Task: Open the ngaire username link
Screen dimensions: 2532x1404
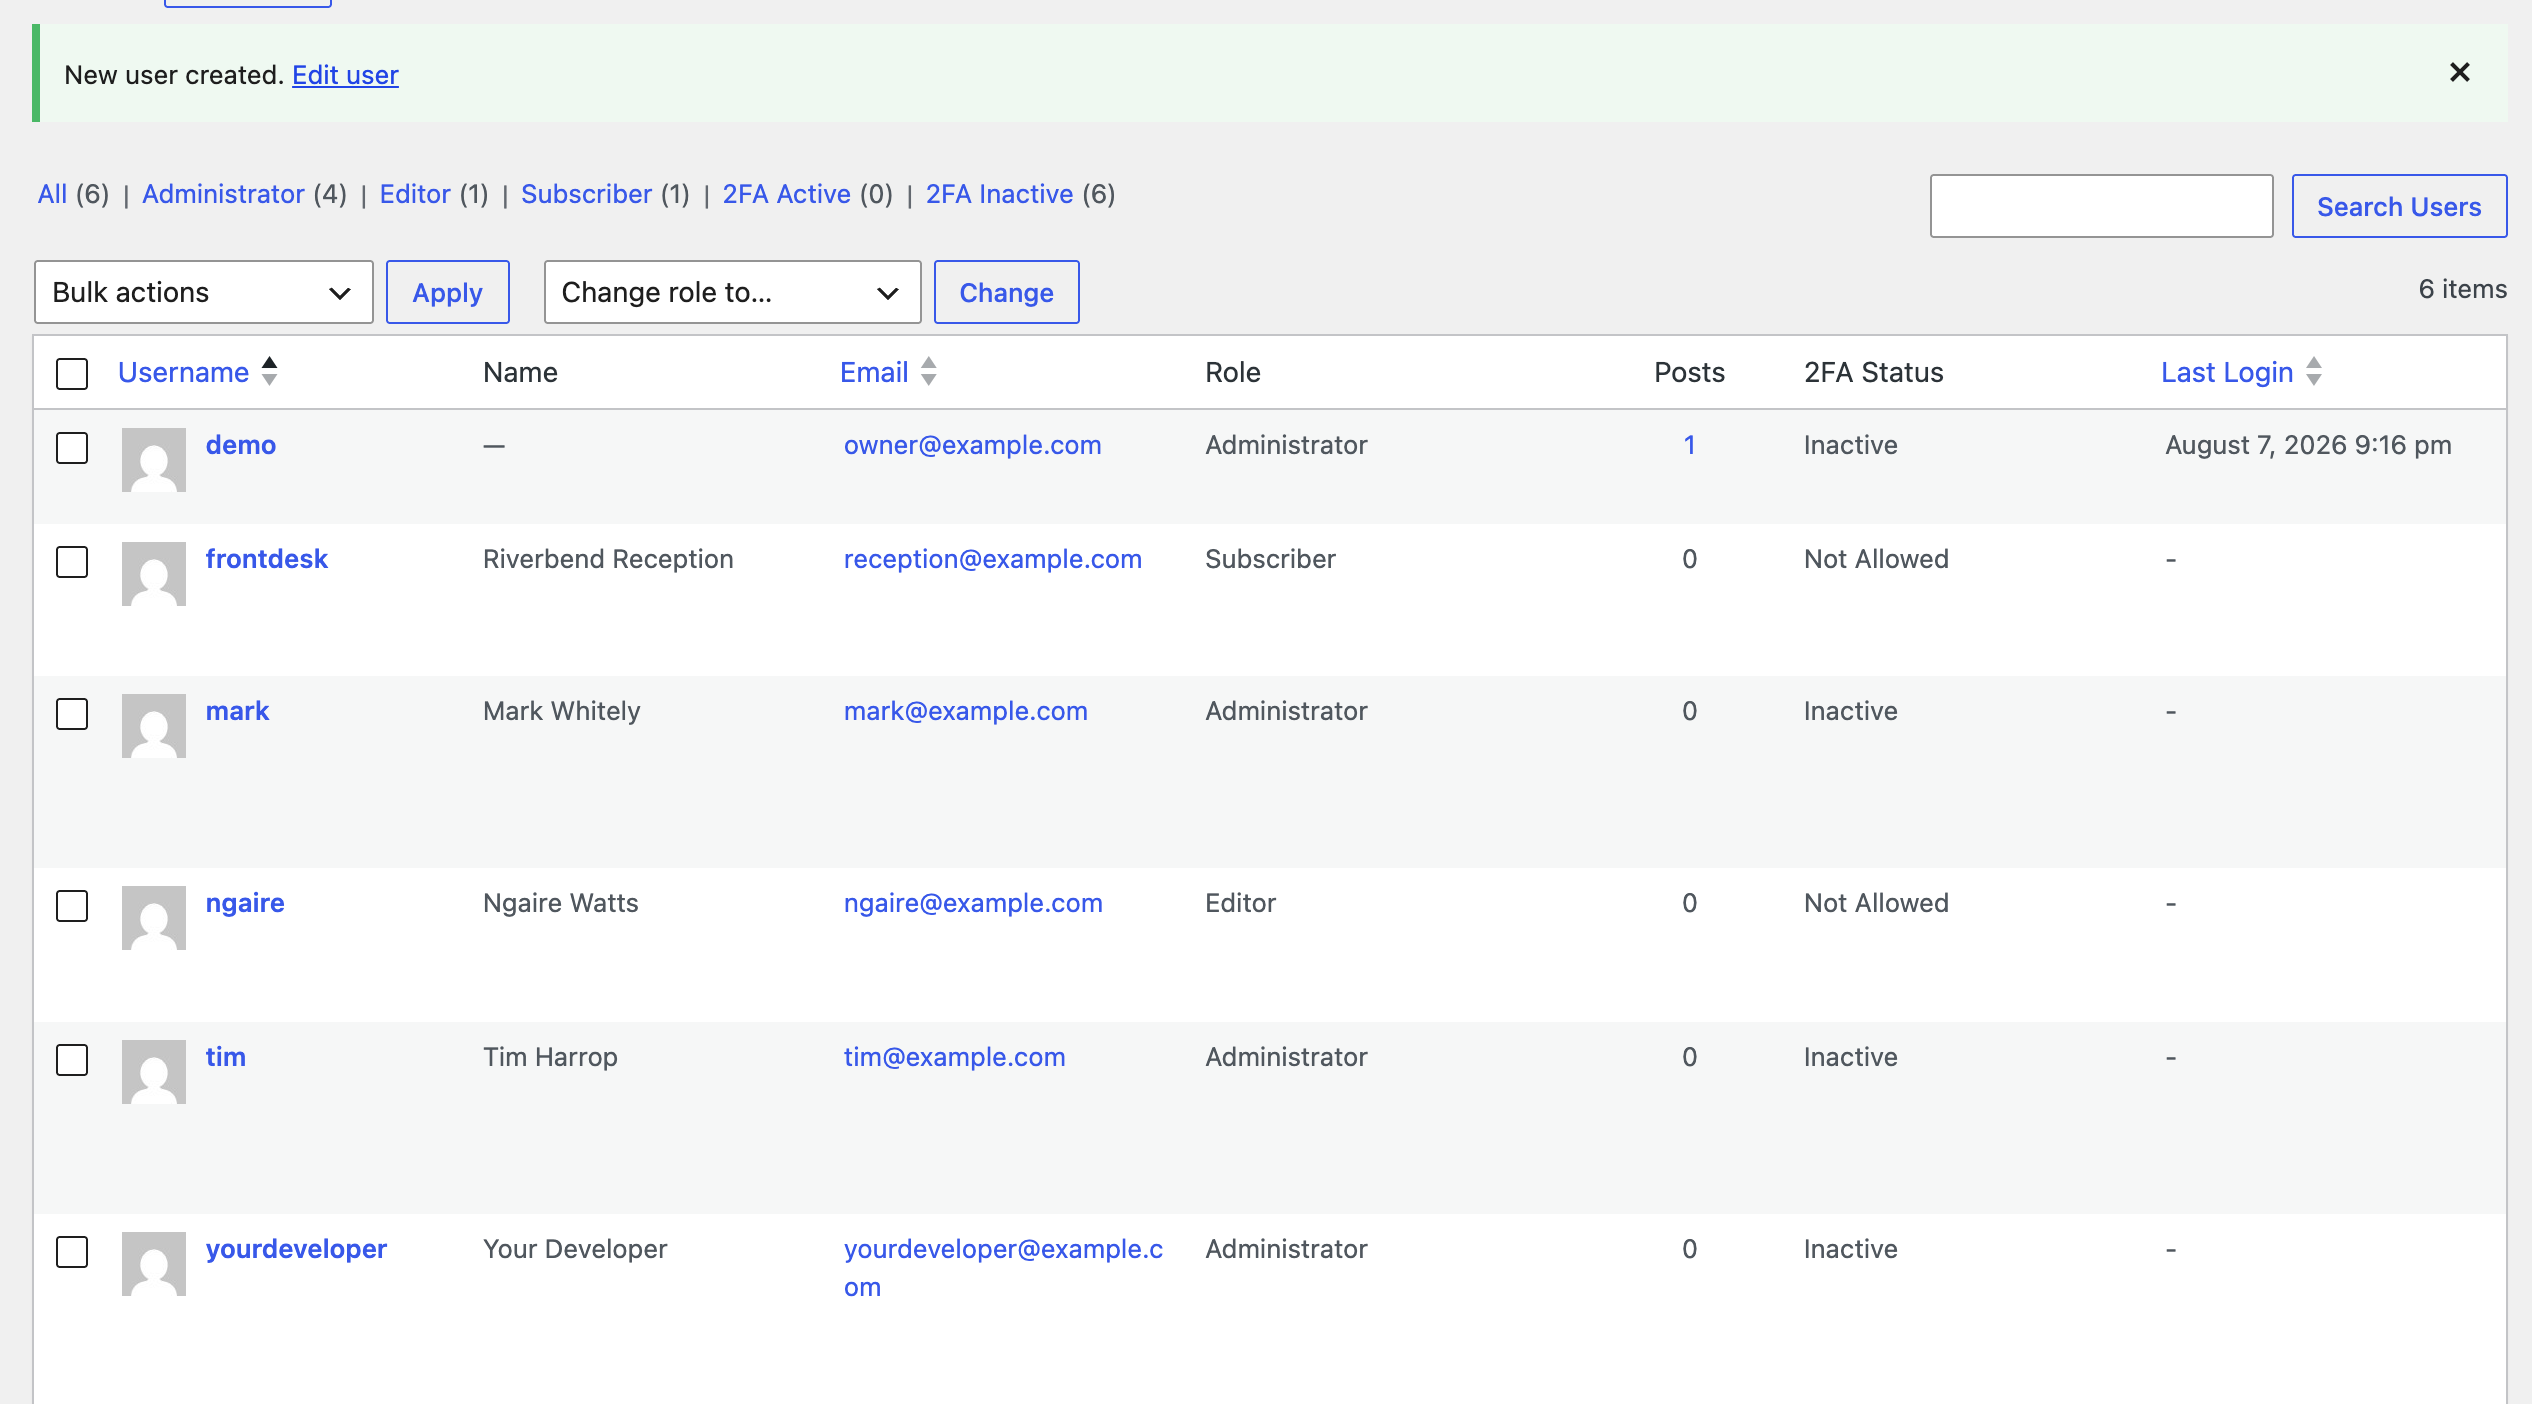Action: 245,903
